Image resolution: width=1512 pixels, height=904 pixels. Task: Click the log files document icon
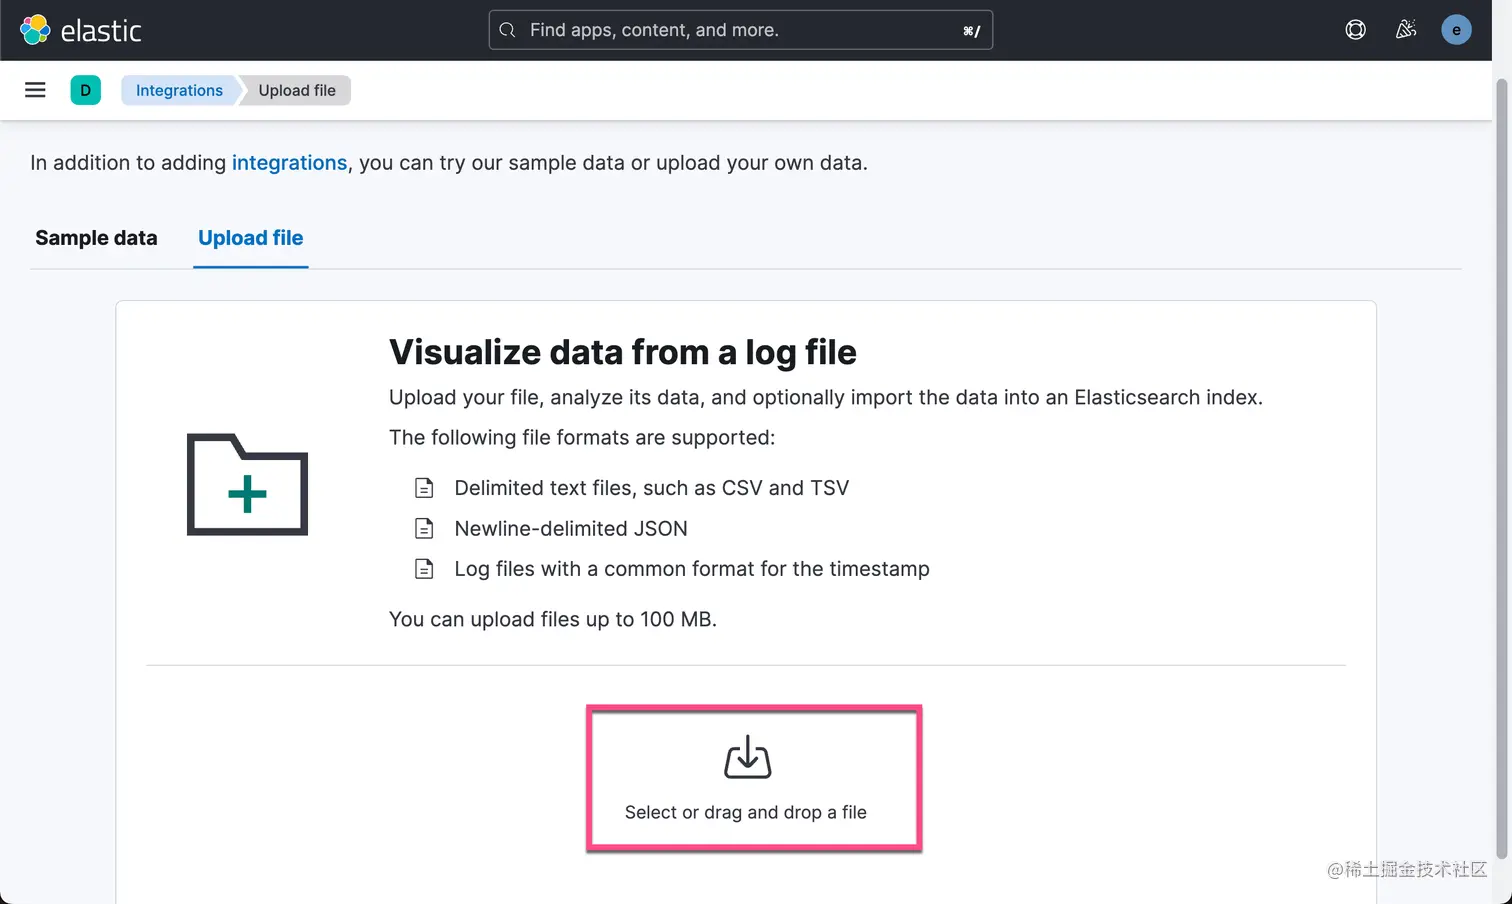[x=424, y=569]
